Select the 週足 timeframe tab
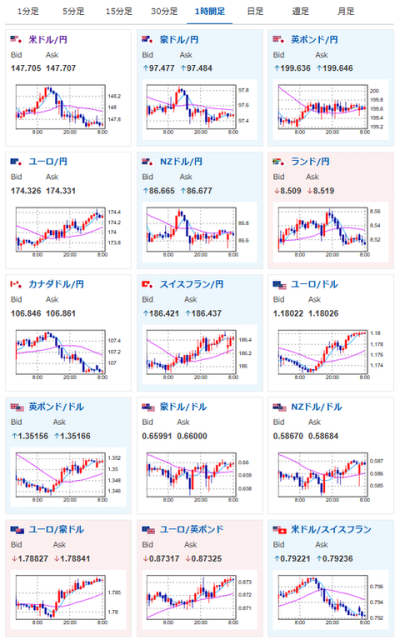This screenshot has height=640, width=400. tap(301, 11)
